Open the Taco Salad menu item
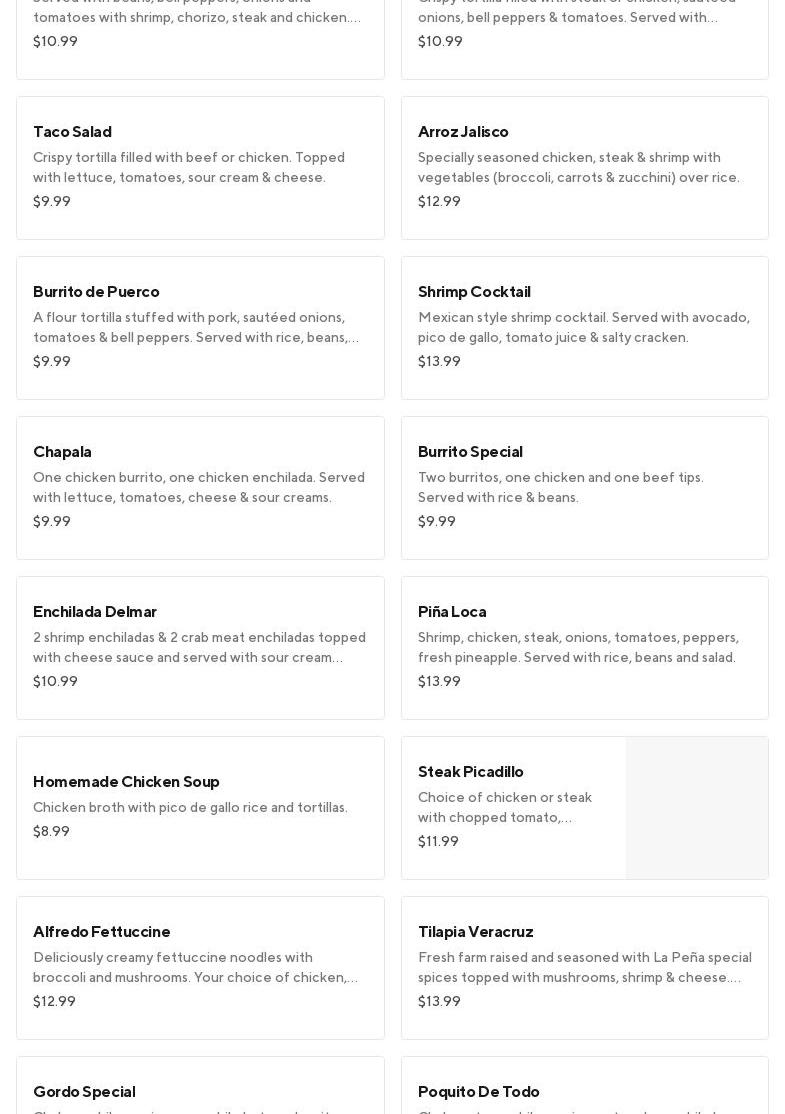Screen dimensions: 785x1114 pos(200,167)
